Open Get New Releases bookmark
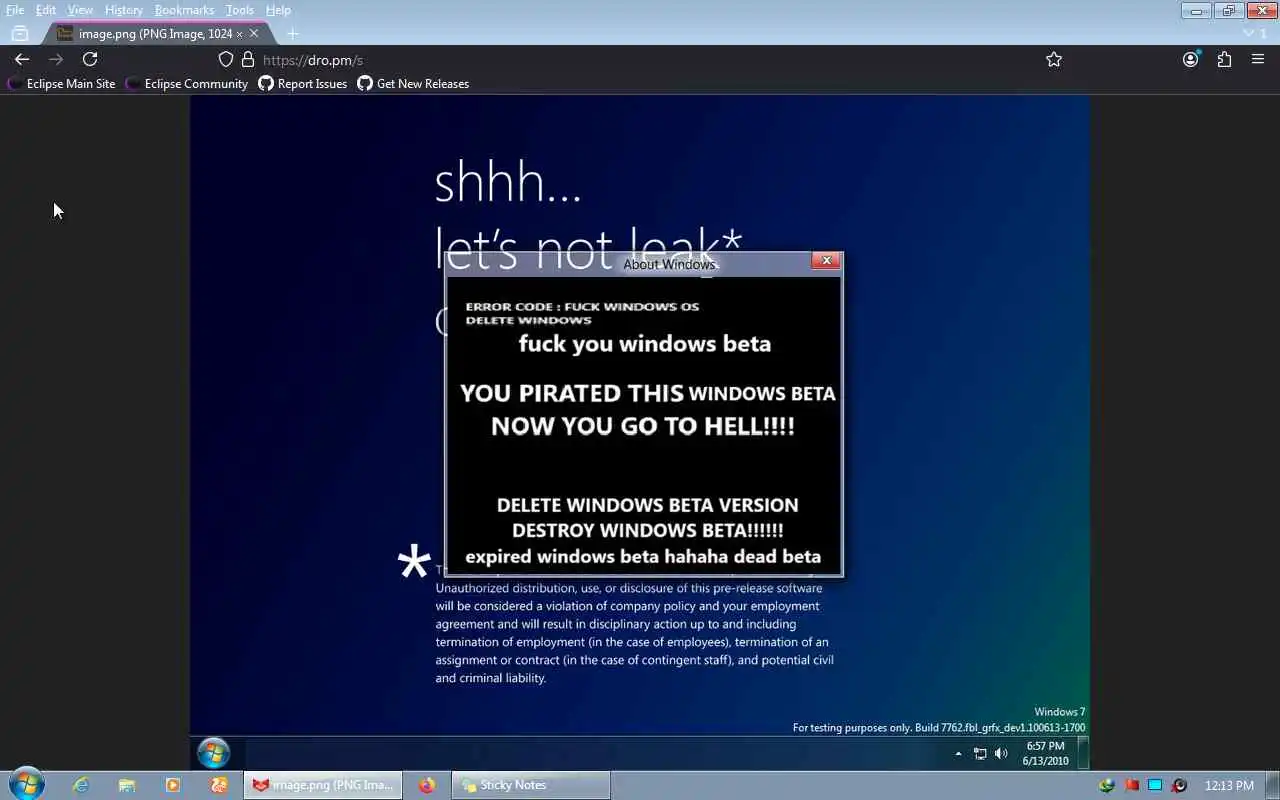The height and width of the screenshot is (800, 1280). pyautogui.click(x=413, y=84)
